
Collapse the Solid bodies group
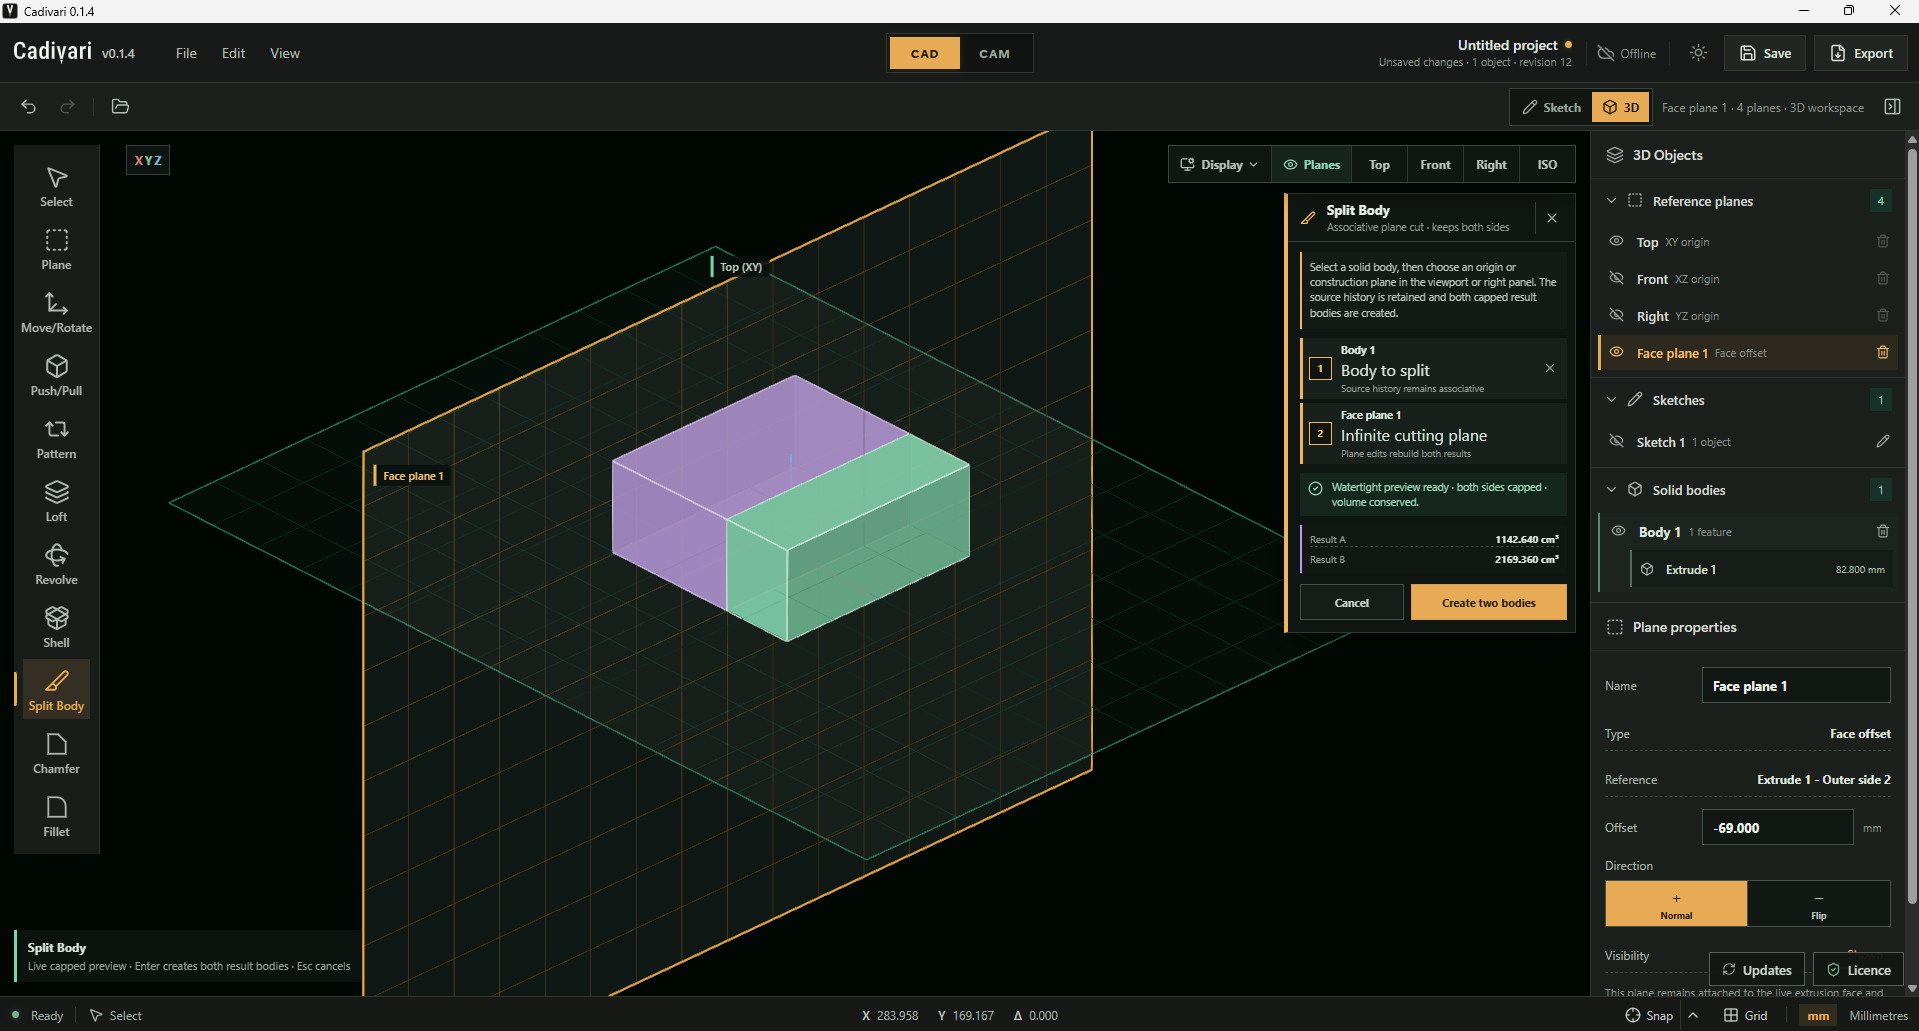[x=1611, y=490]
